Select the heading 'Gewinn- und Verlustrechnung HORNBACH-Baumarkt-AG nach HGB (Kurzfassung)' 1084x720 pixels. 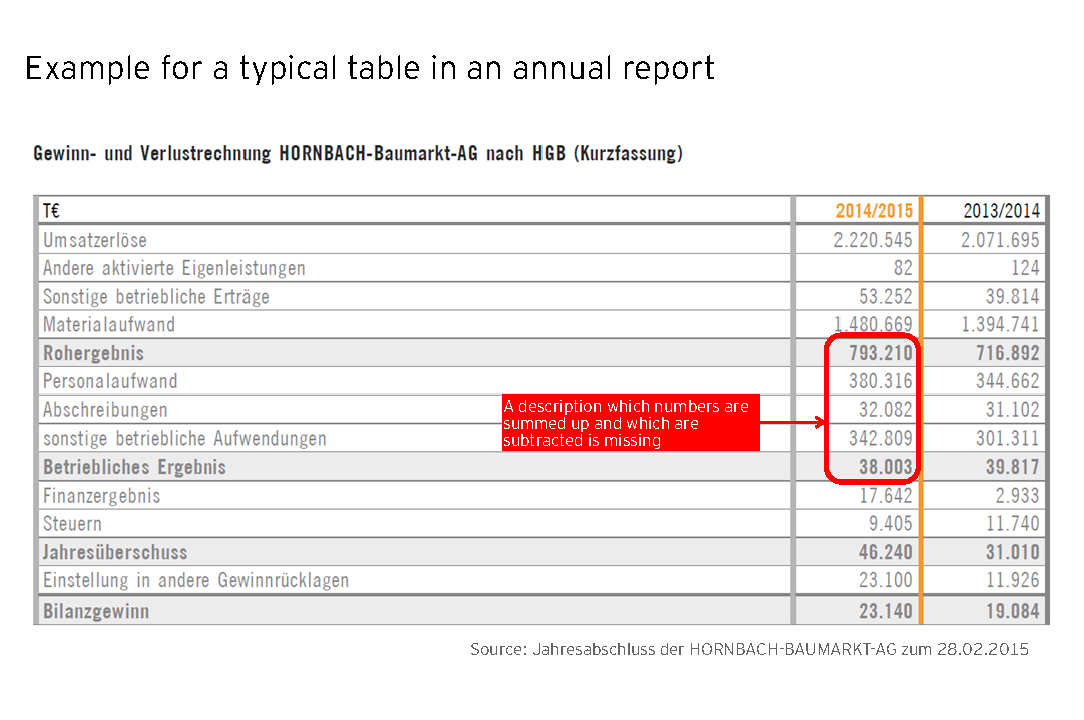[358, 153]
